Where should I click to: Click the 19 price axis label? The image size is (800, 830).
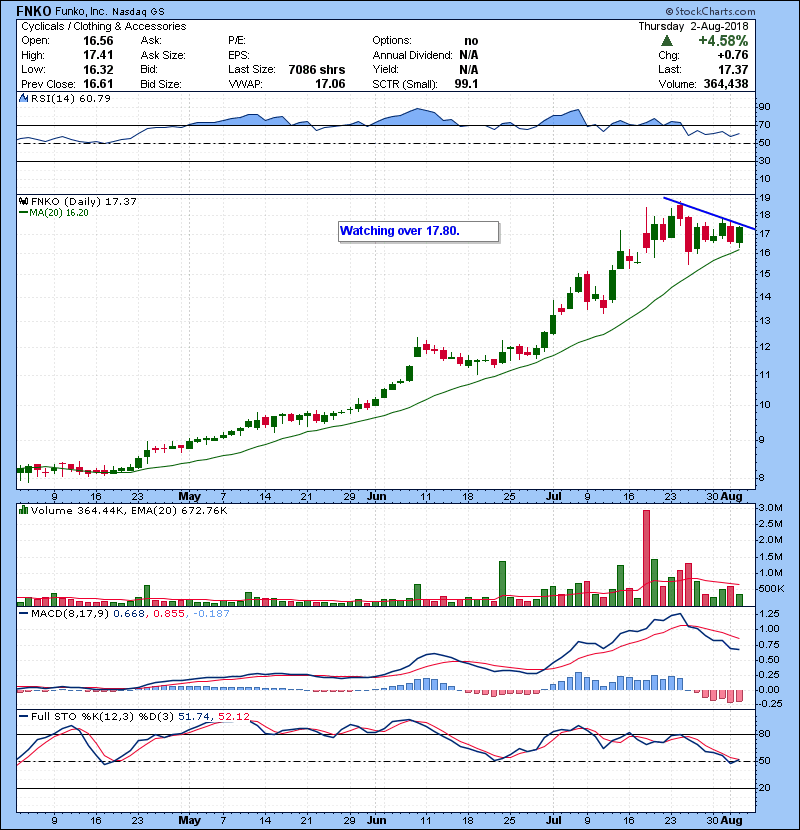coord(764,198)
